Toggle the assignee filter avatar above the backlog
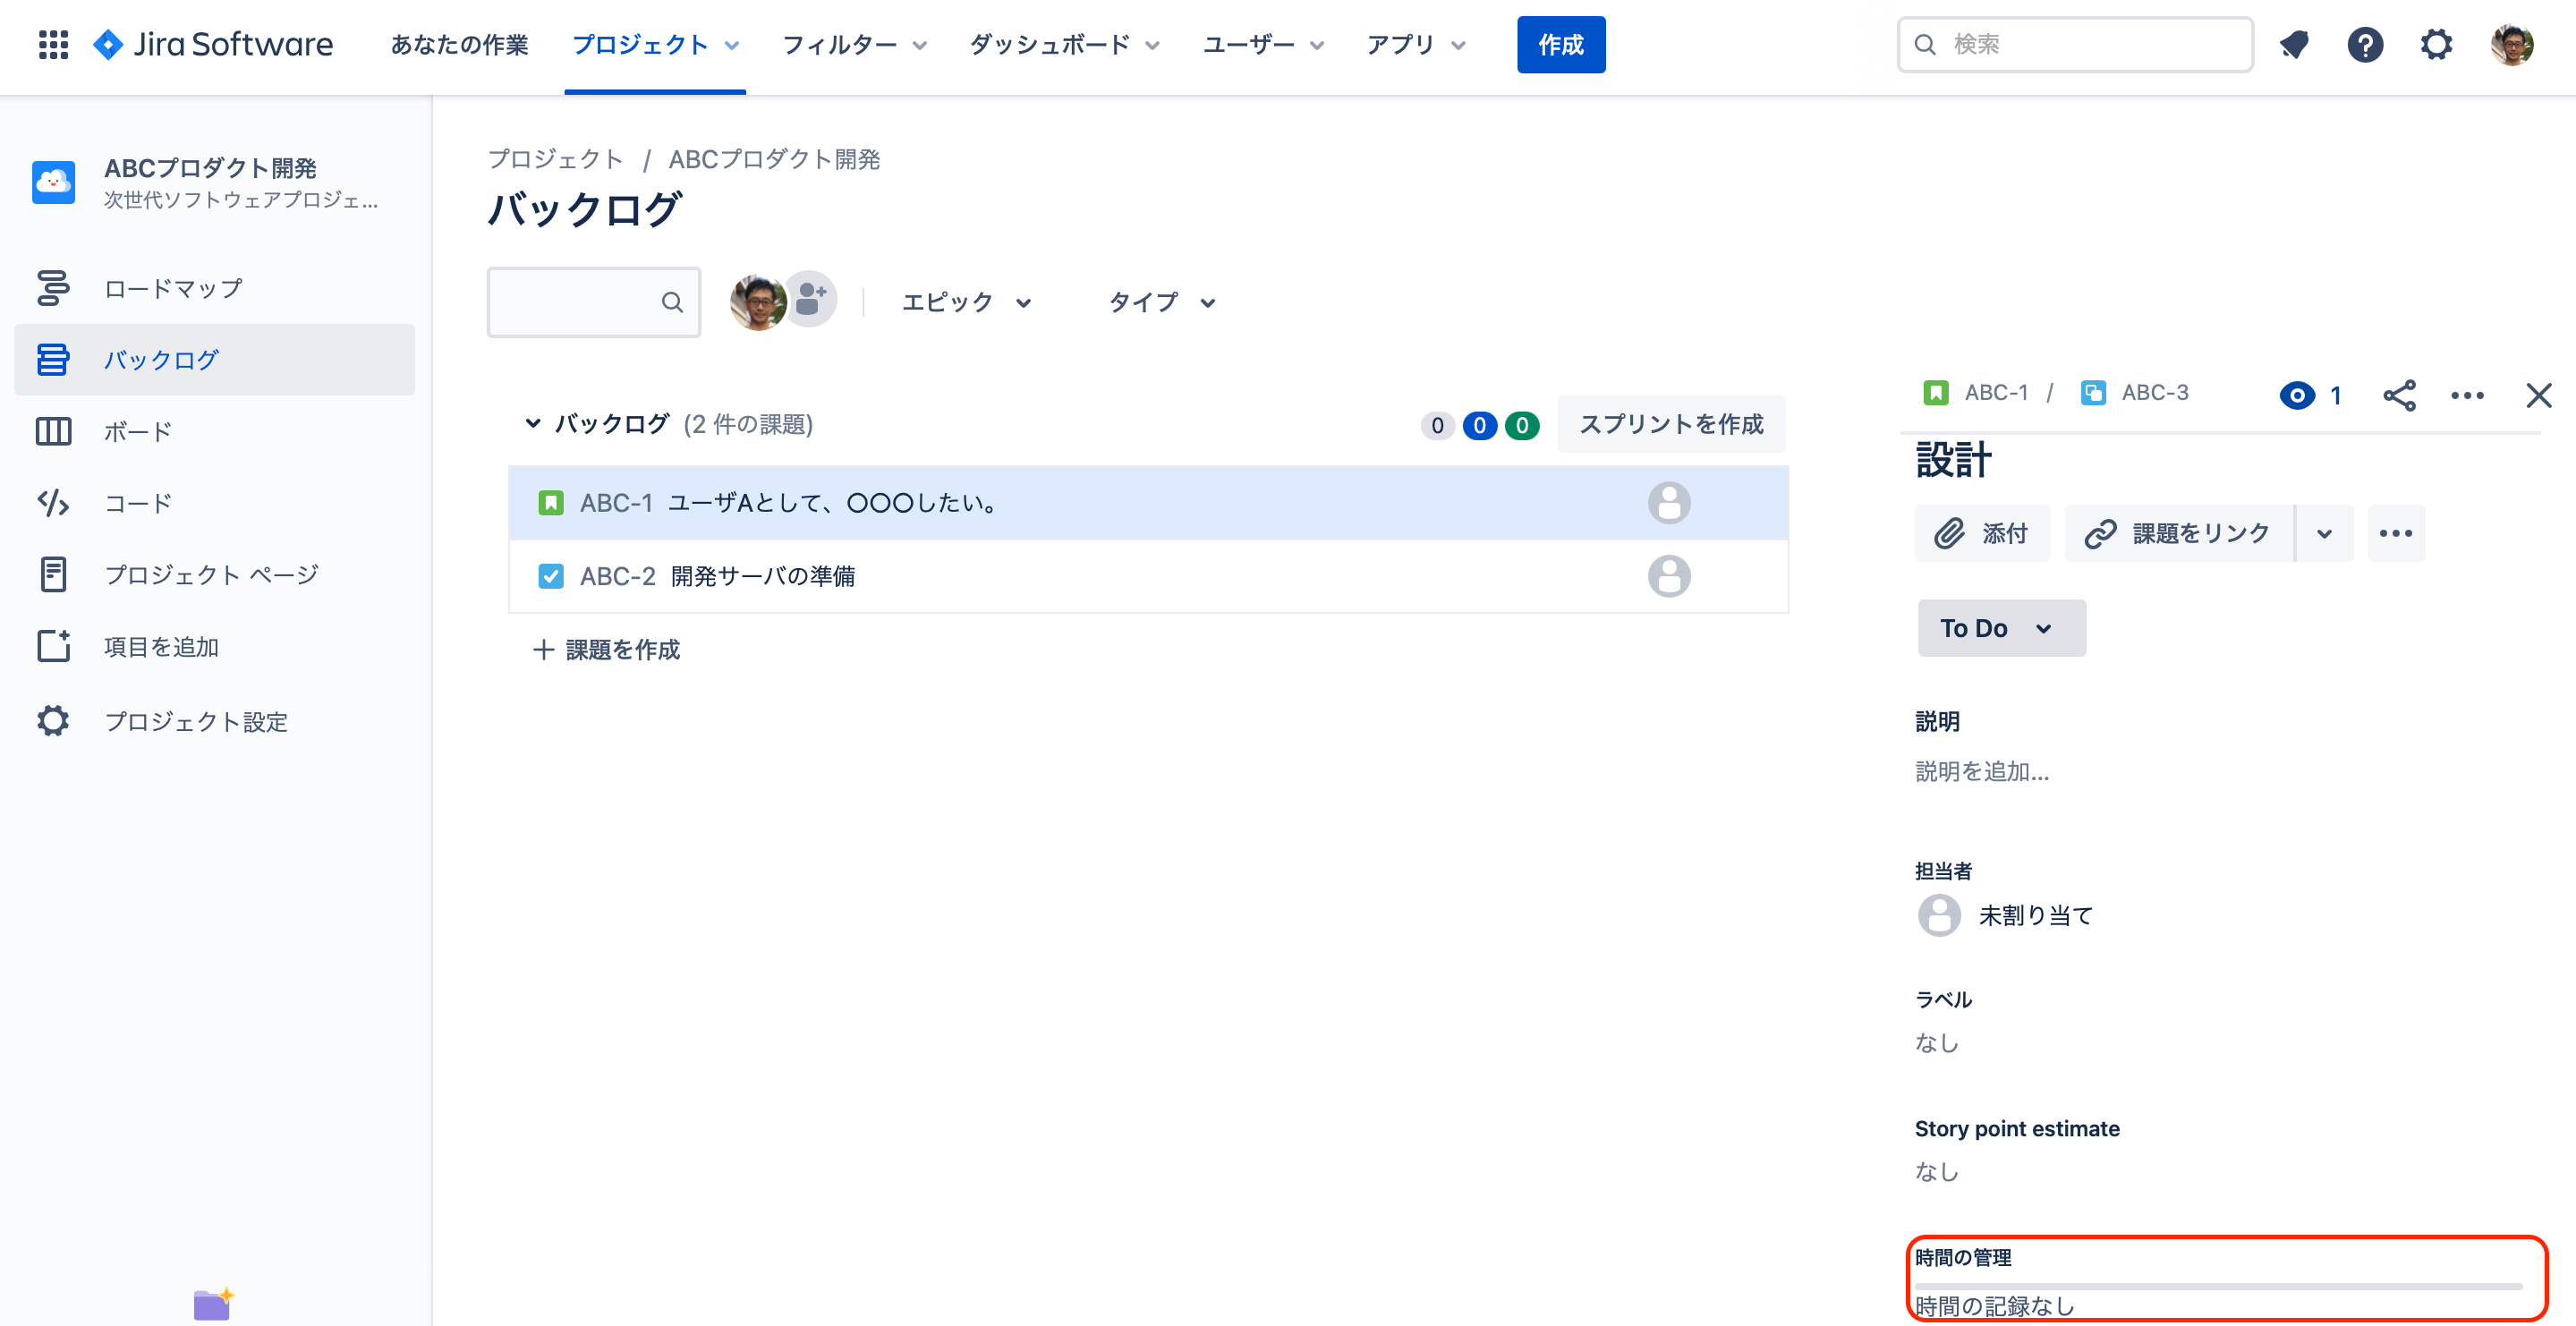The height and width of the screenshot is (1326, 2576). point(758,300)
